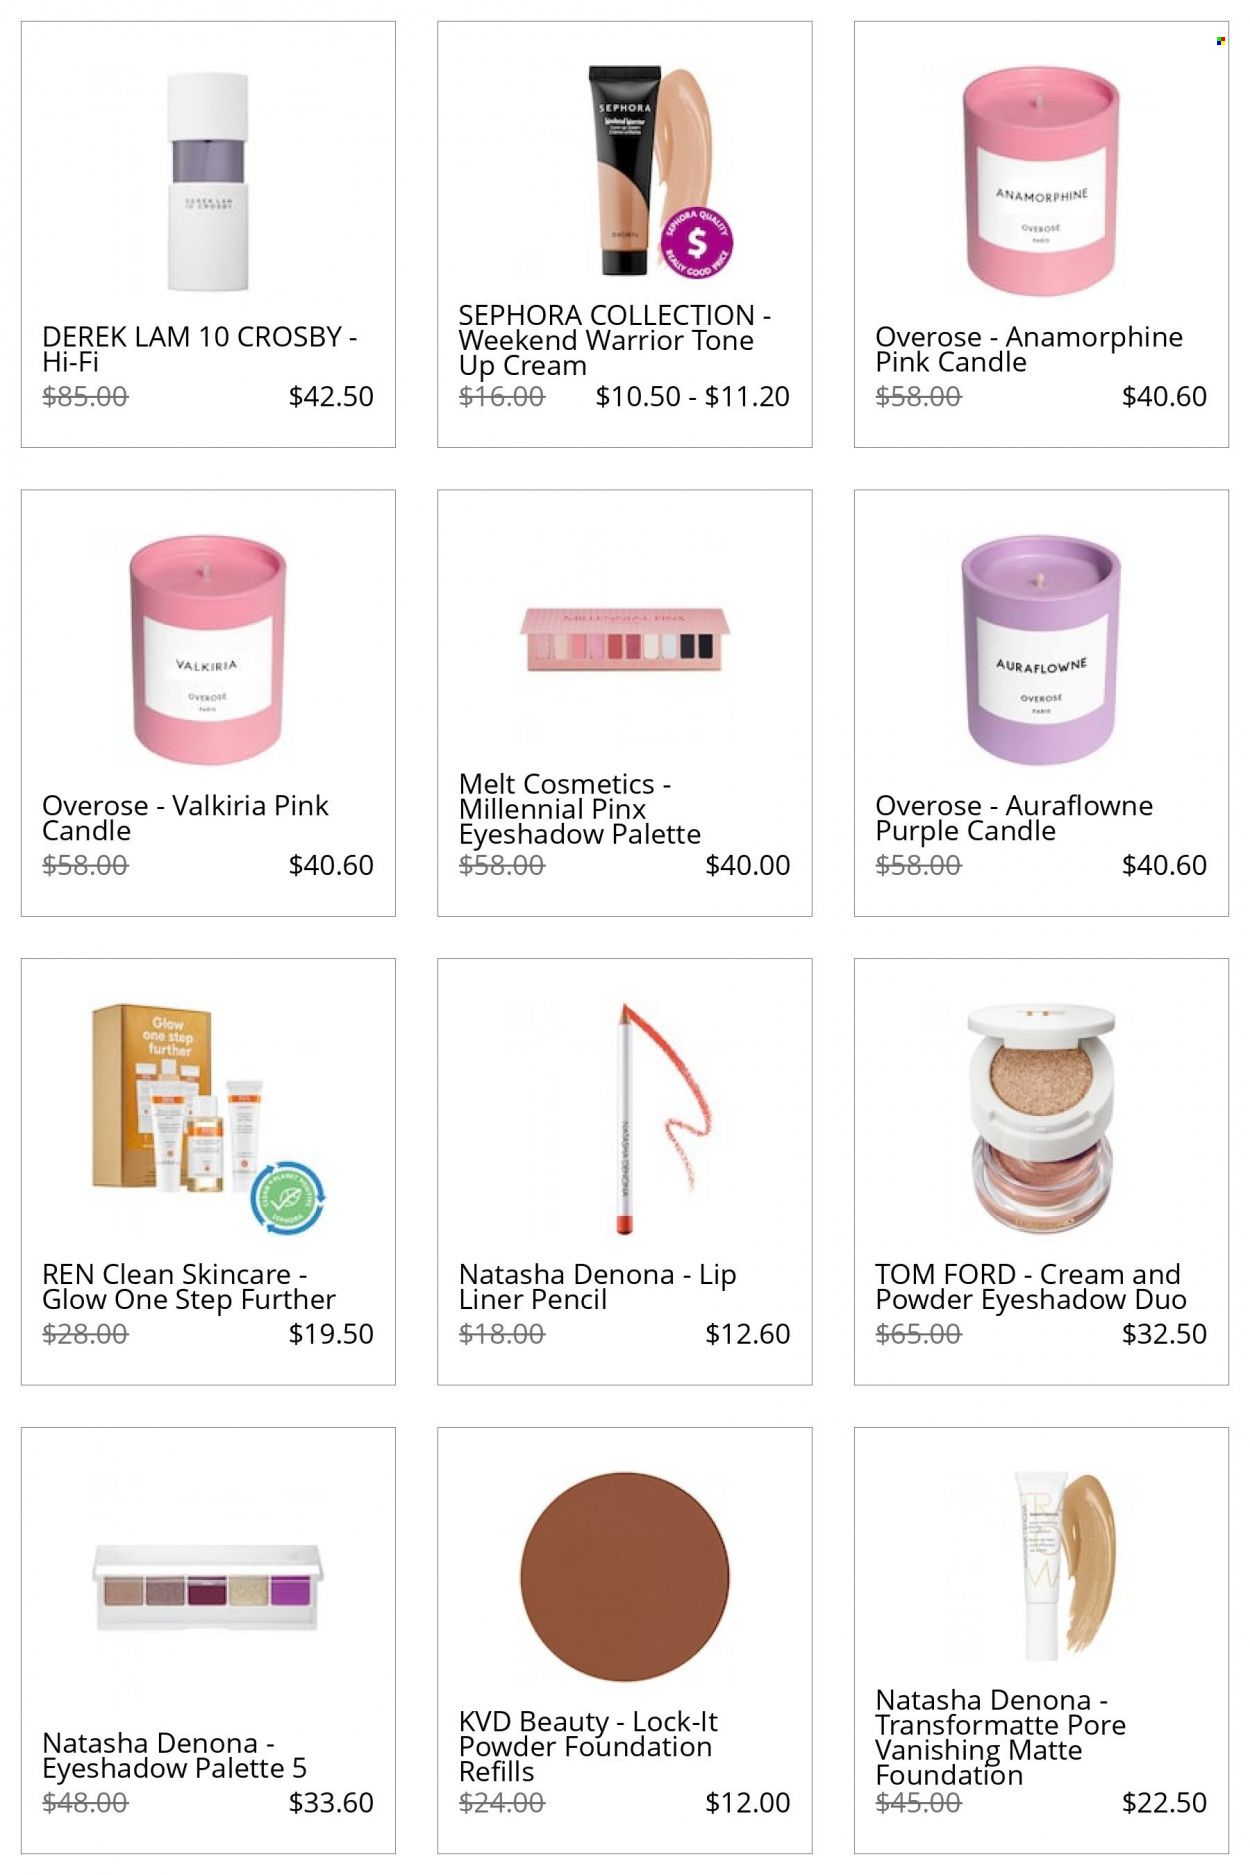Screen dimensions: 1250x1875
Task: Open the Auraflowne purple candle image
Action: pyautogui.click(x=1040, y=650)
